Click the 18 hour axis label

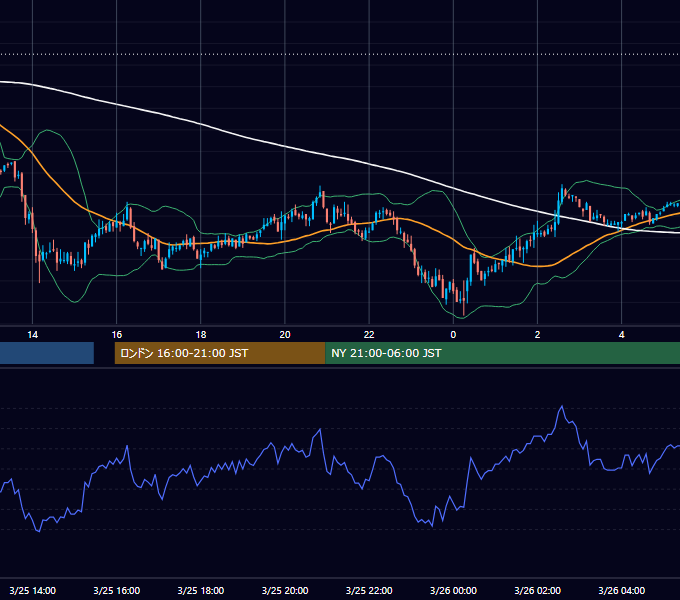coord(201,335)
